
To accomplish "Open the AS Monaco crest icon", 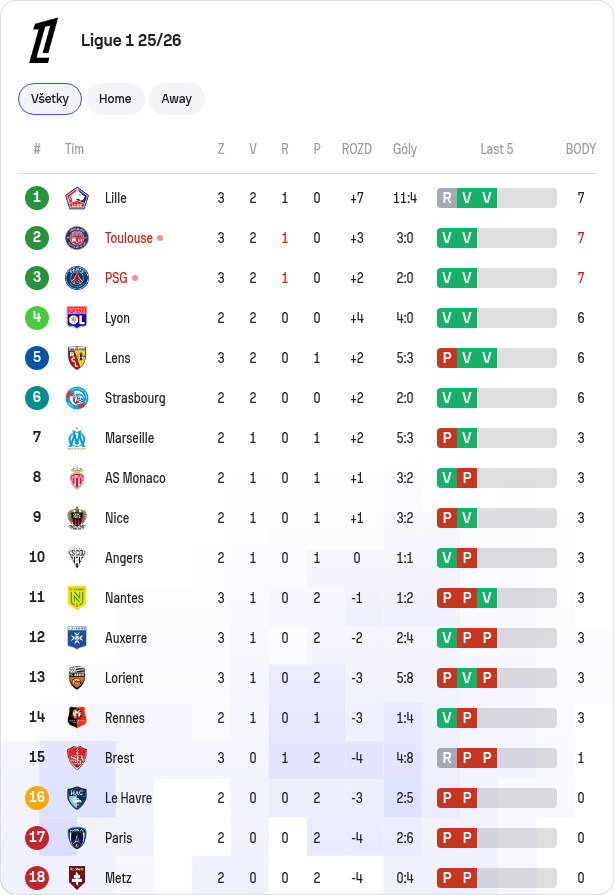I will point(76,478).
